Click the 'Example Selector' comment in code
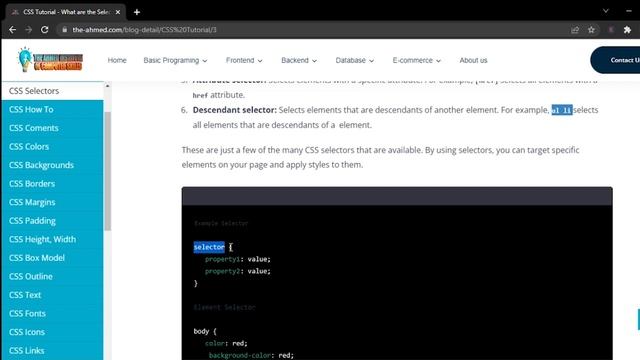This screenshot has height=360, width=640. [221, 223]
